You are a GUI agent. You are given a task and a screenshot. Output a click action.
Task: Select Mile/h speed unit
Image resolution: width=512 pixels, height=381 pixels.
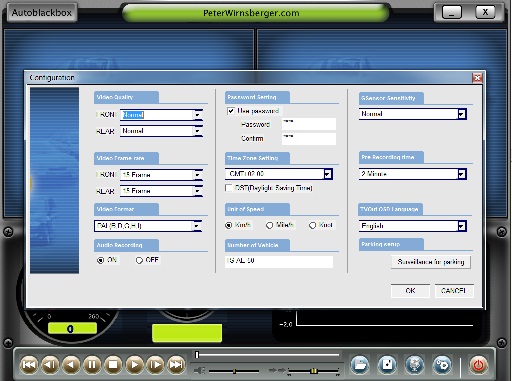coord(269,225)
